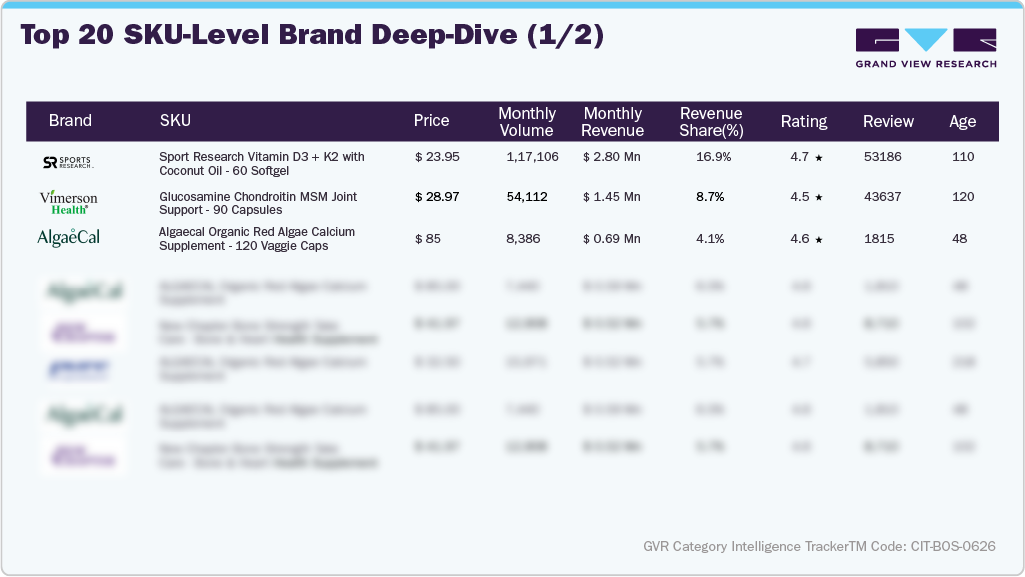
Task: Select the Glucosamine Chondroitin MSM Joint Support SKU
Action: pyautogui.click(x=258, y=203)
